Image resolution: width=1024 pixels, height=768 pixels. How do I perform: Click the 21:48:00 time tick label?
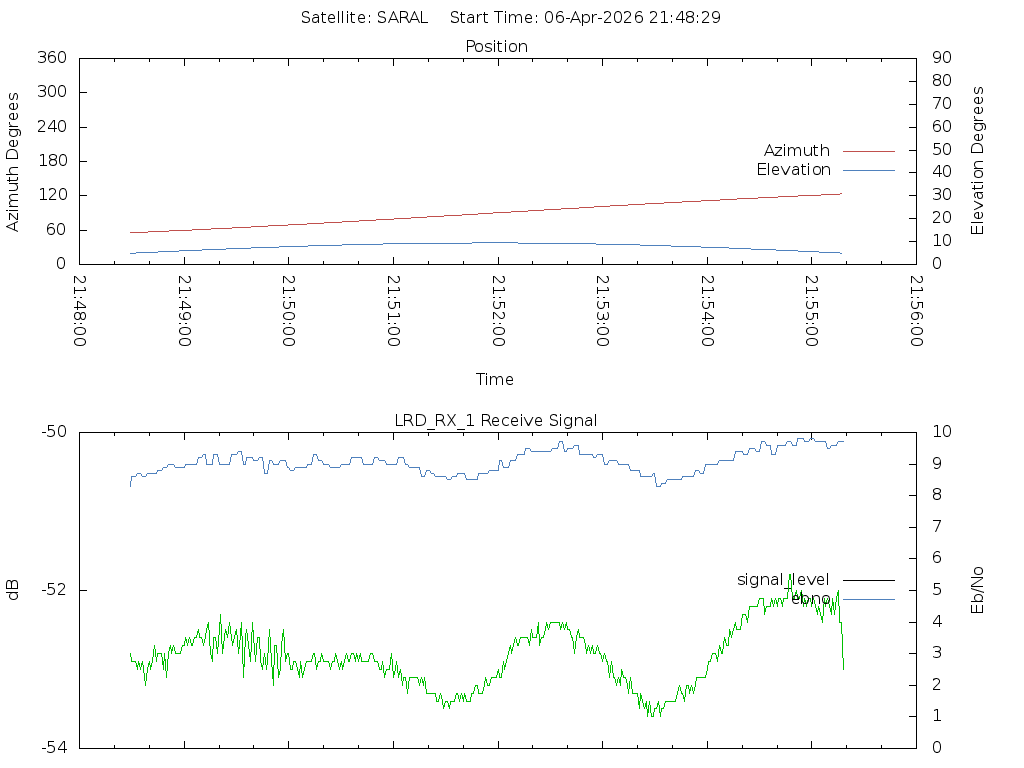pyautogui.click(x=81, y=311)
